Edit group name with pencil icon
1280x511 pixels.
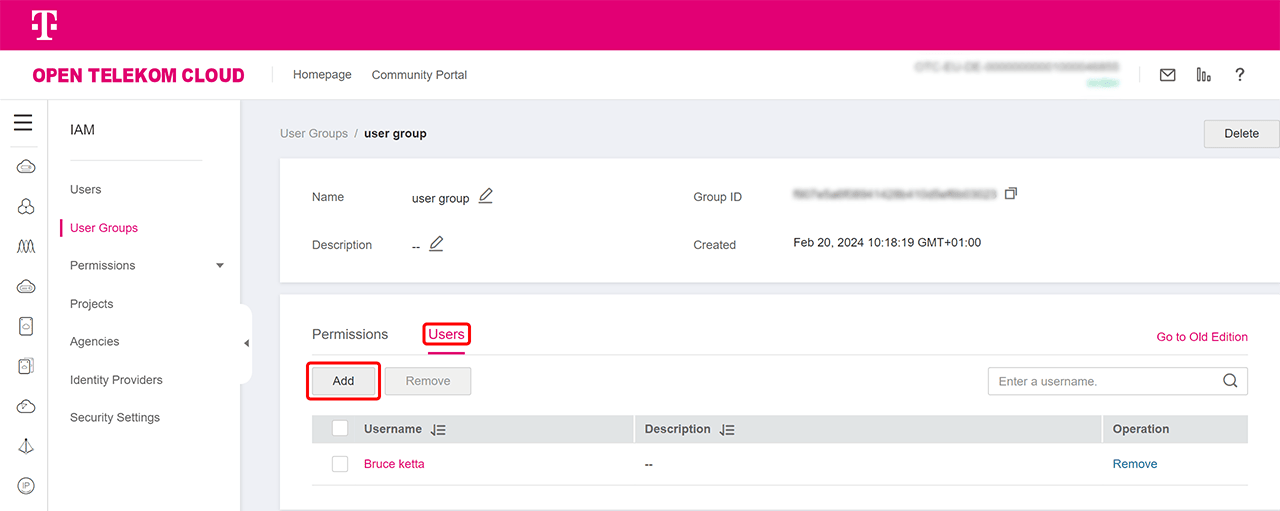[x=486, y=196]
